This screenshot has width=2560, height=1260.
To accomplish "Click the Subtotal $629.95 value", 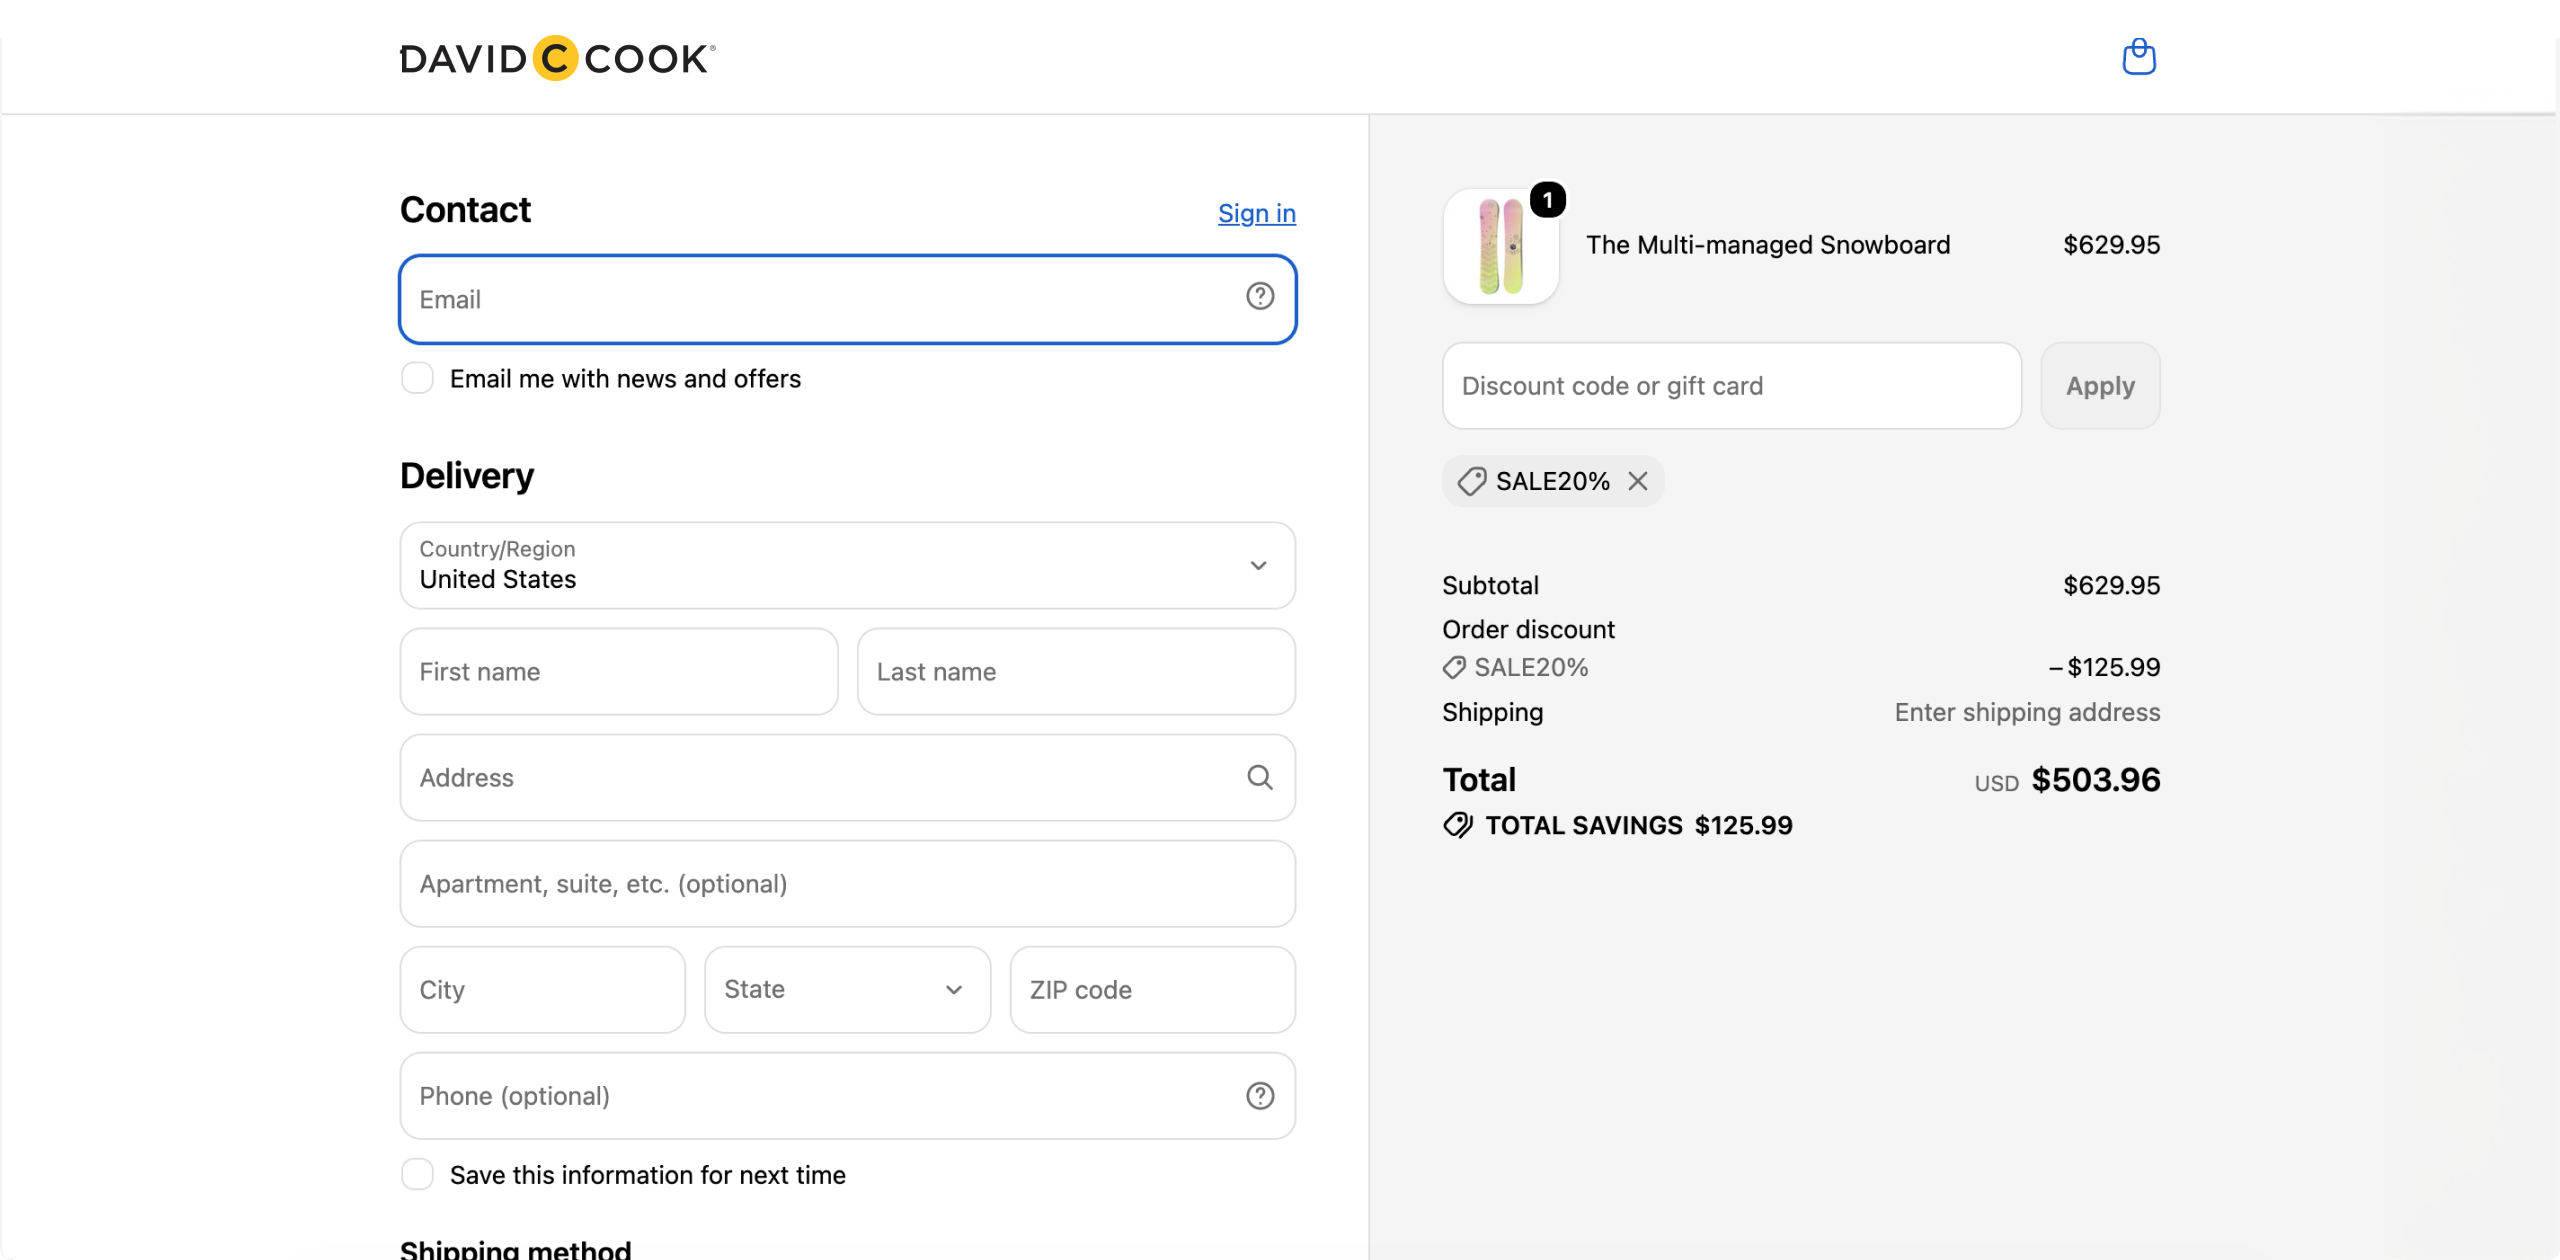I will 2112,585.
